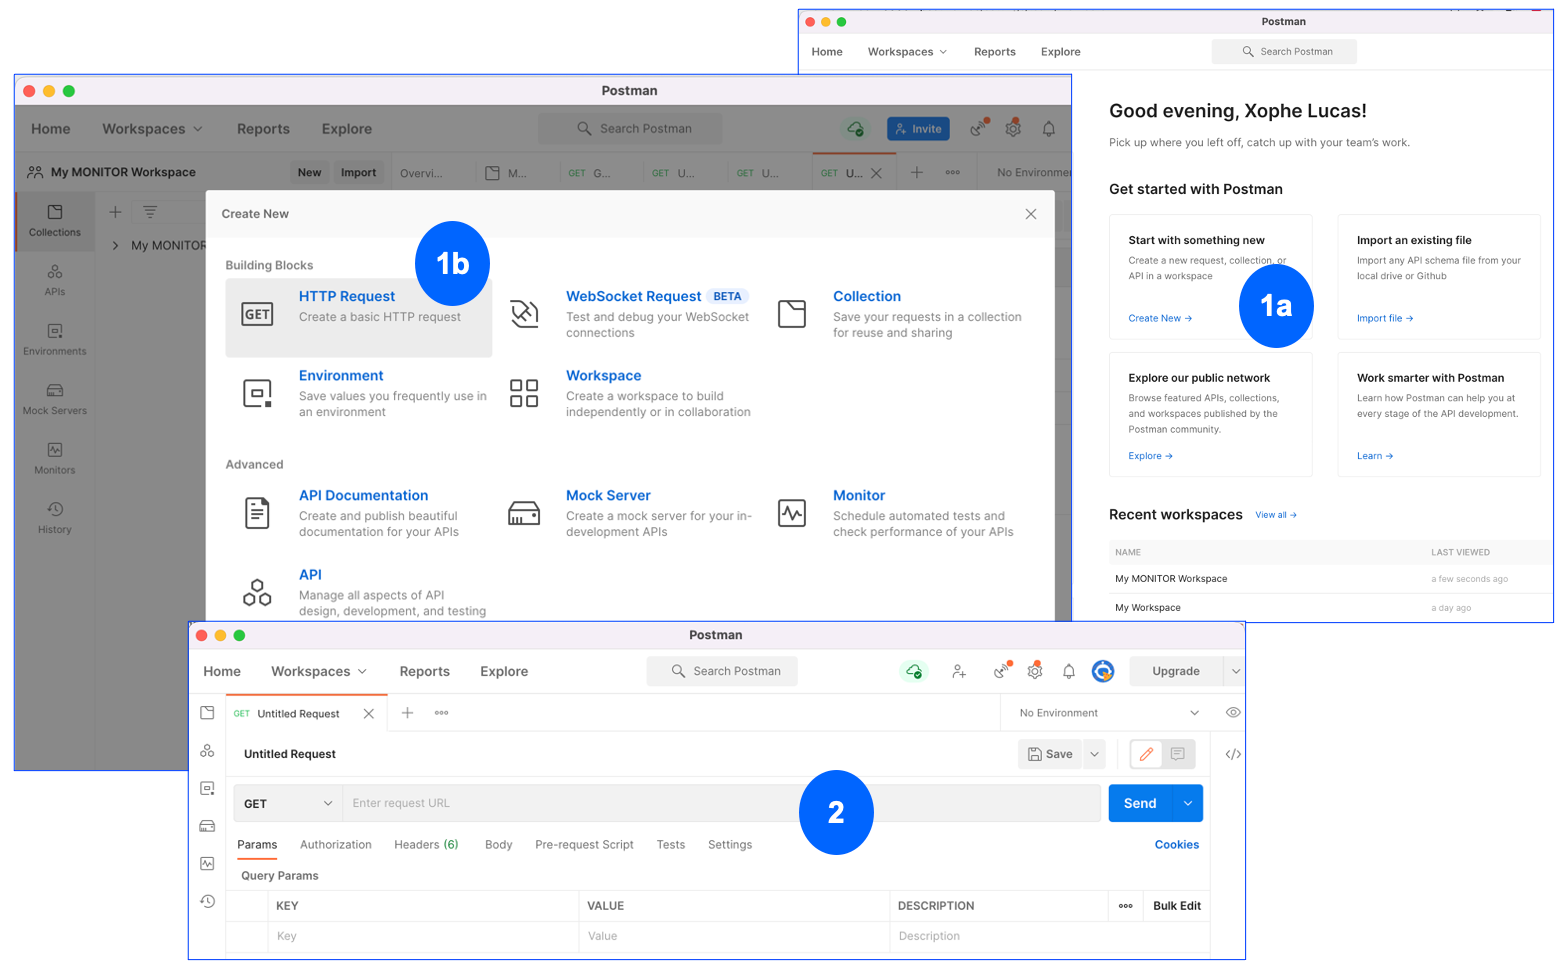Viewport: 1564px width, 972px height.
Task: Close the Untitled Request tab
Action: click(369, 713)
